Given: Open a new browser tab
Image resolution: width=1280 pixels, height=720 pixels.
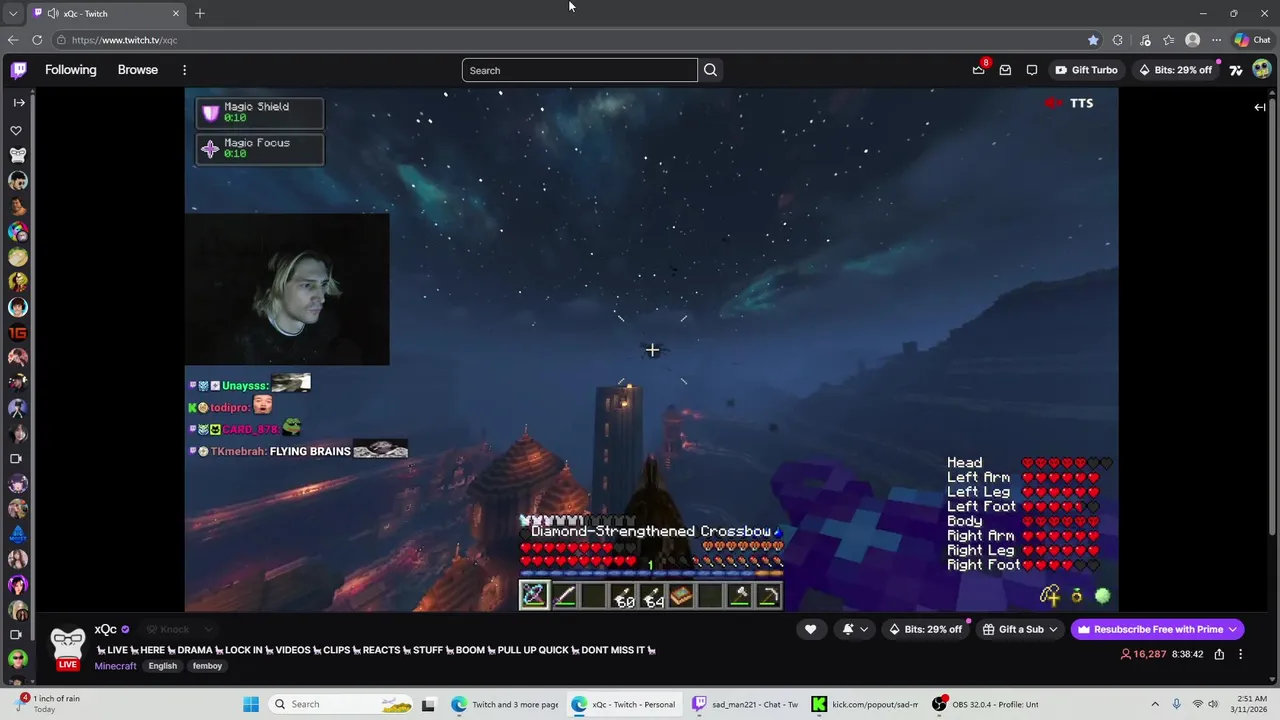Looking at the screenshot, I should tap(200, 13).
